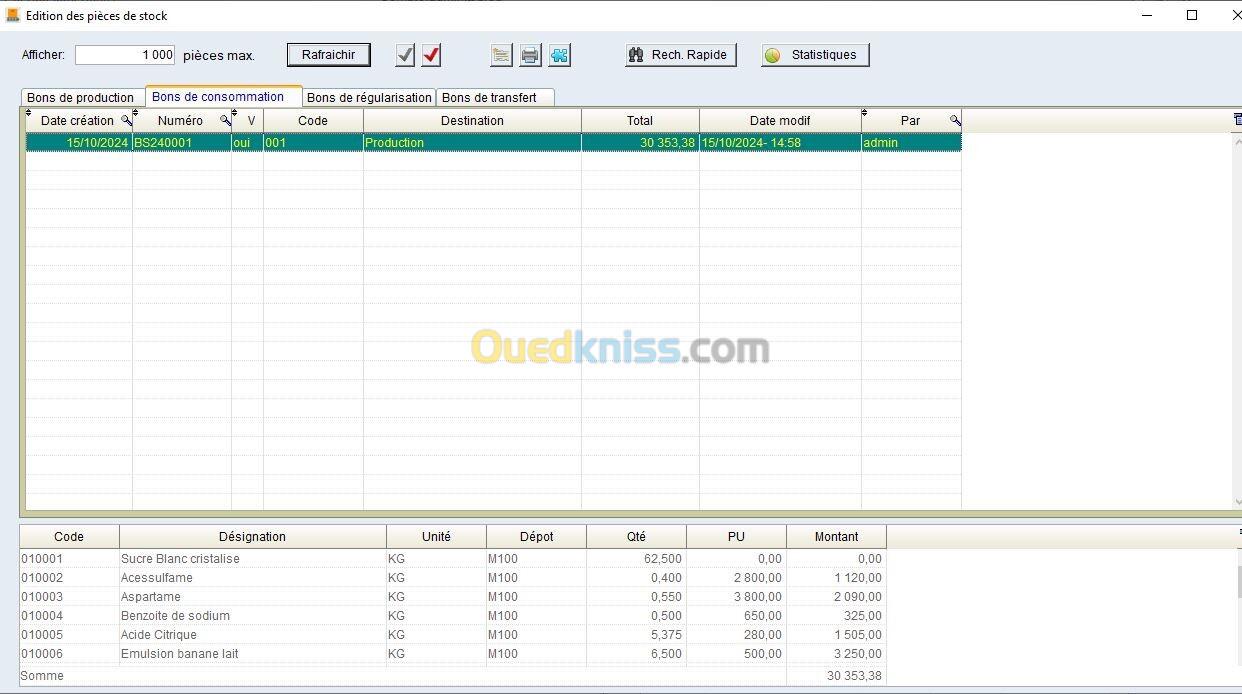
Task: Click the Afficher max pieces input field
Action: point(126,55)
